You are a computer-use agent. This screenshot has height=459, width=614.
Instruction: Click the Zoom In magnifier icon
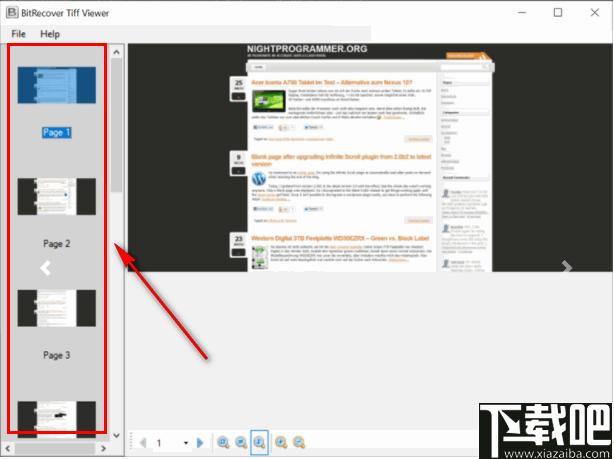click(x=281, y=442)
